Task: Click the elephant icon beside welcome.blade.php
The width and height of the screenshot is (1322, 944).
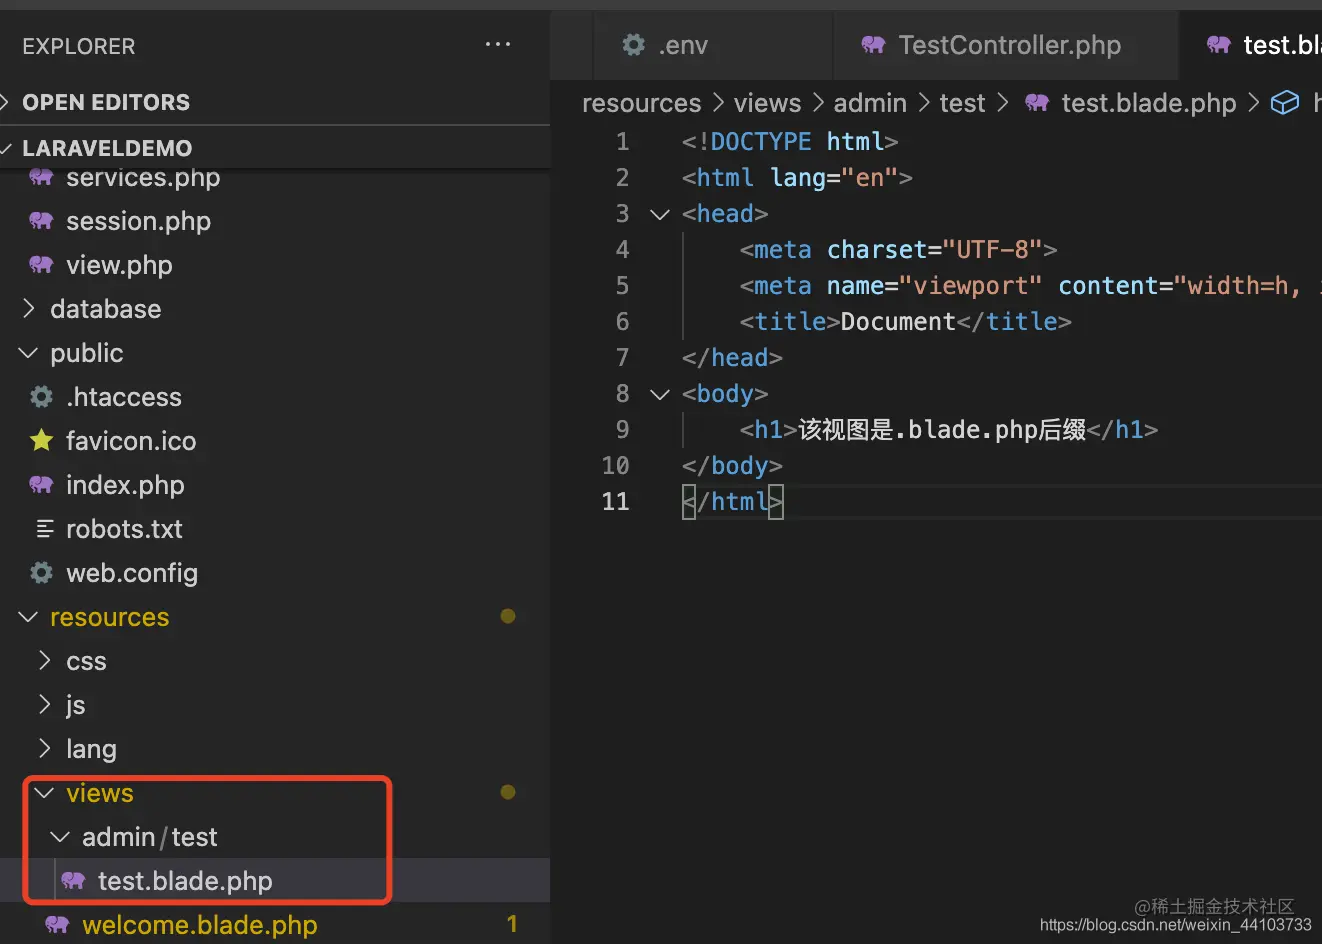Action: click(x=57, y=925)
